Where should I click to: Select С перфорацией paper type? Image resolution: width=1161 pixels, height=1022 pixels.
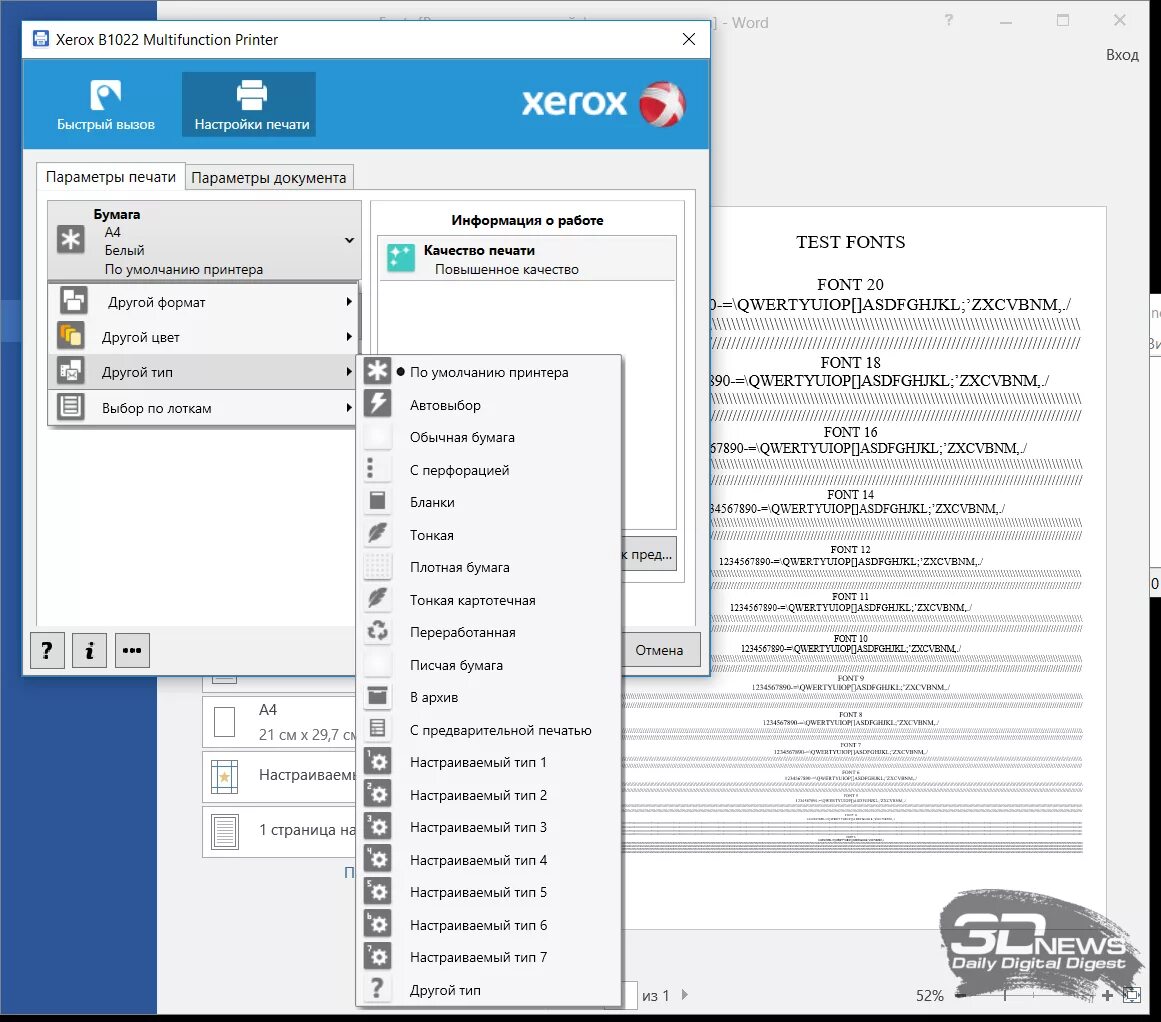tap(489, 470)
